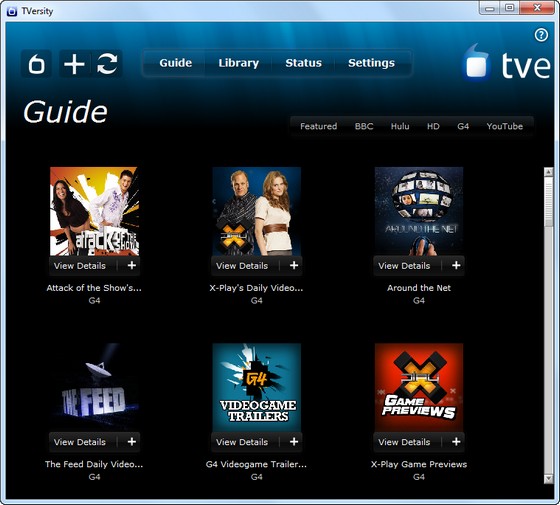The width and height of the screenshot is (560, 505).
Task: Open the Library tab
Action: click(x=239, y=63)
